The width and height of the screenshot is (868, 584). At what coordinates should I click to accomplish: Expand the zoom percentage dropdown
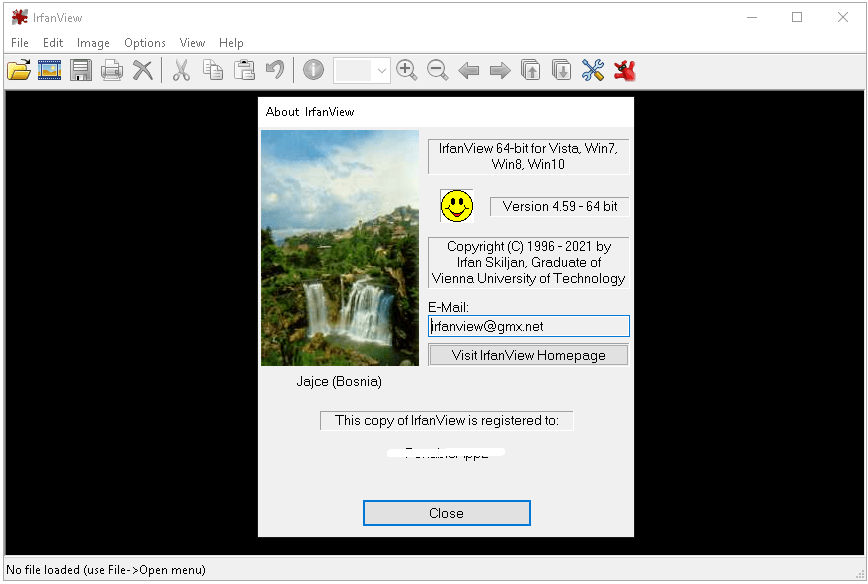[381, 71]
